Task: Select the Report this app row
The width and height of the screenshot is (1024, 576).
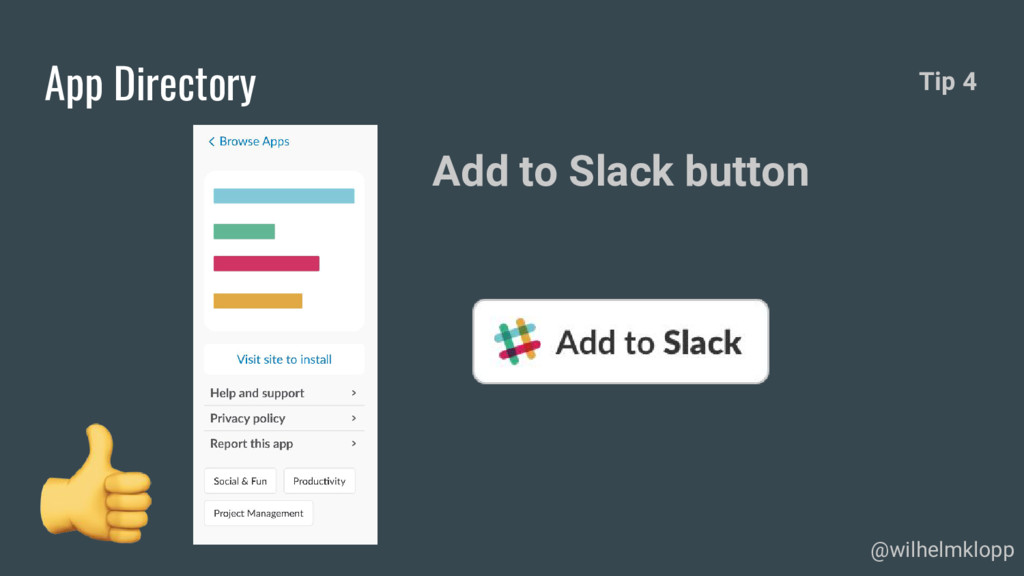Action: tap(284, 443)
